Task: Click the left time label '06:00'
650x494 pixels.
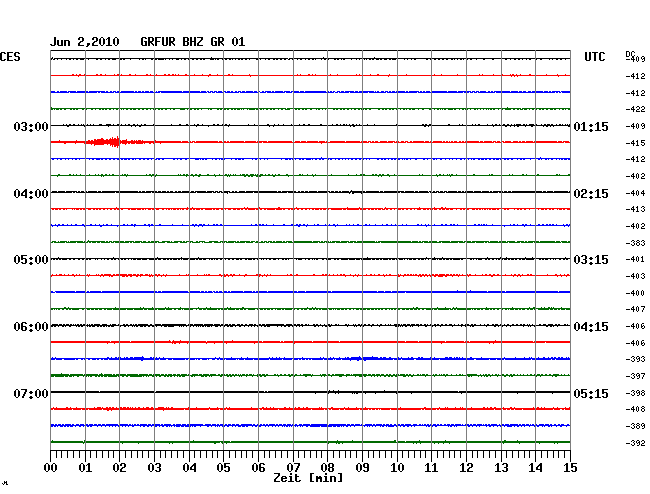Action: 31,327
